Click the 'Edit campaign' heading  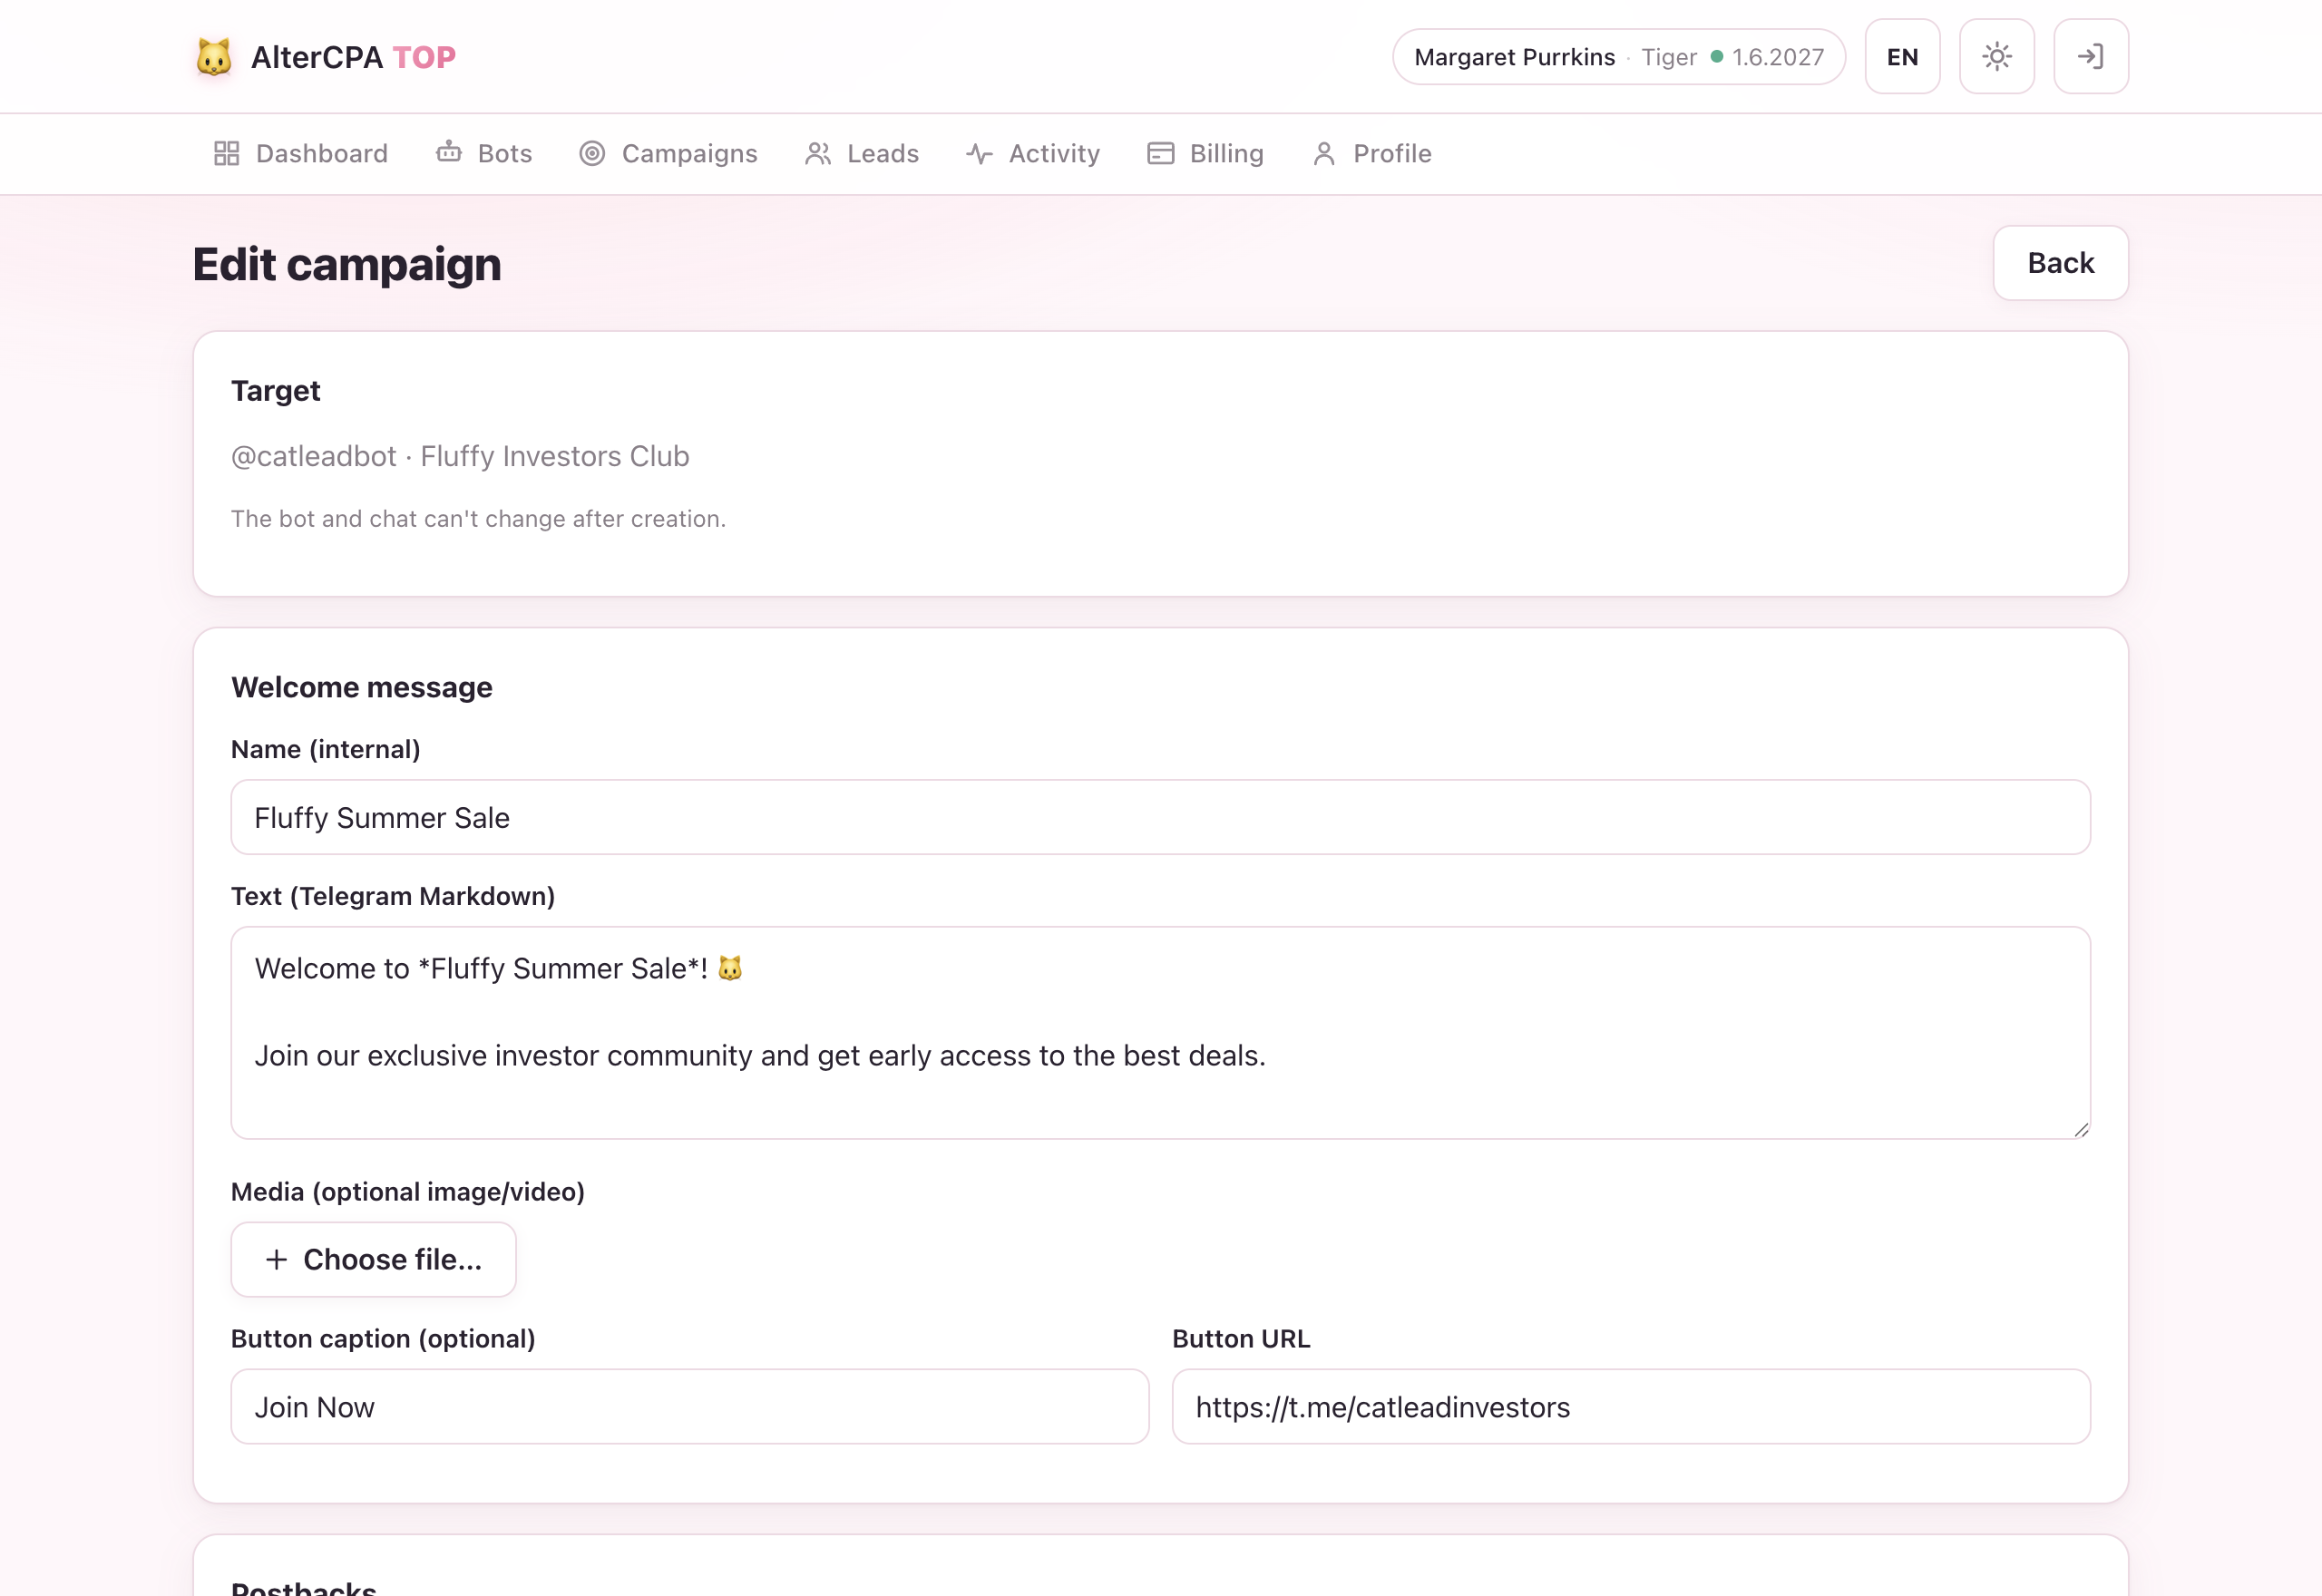[x=347, y=264]
